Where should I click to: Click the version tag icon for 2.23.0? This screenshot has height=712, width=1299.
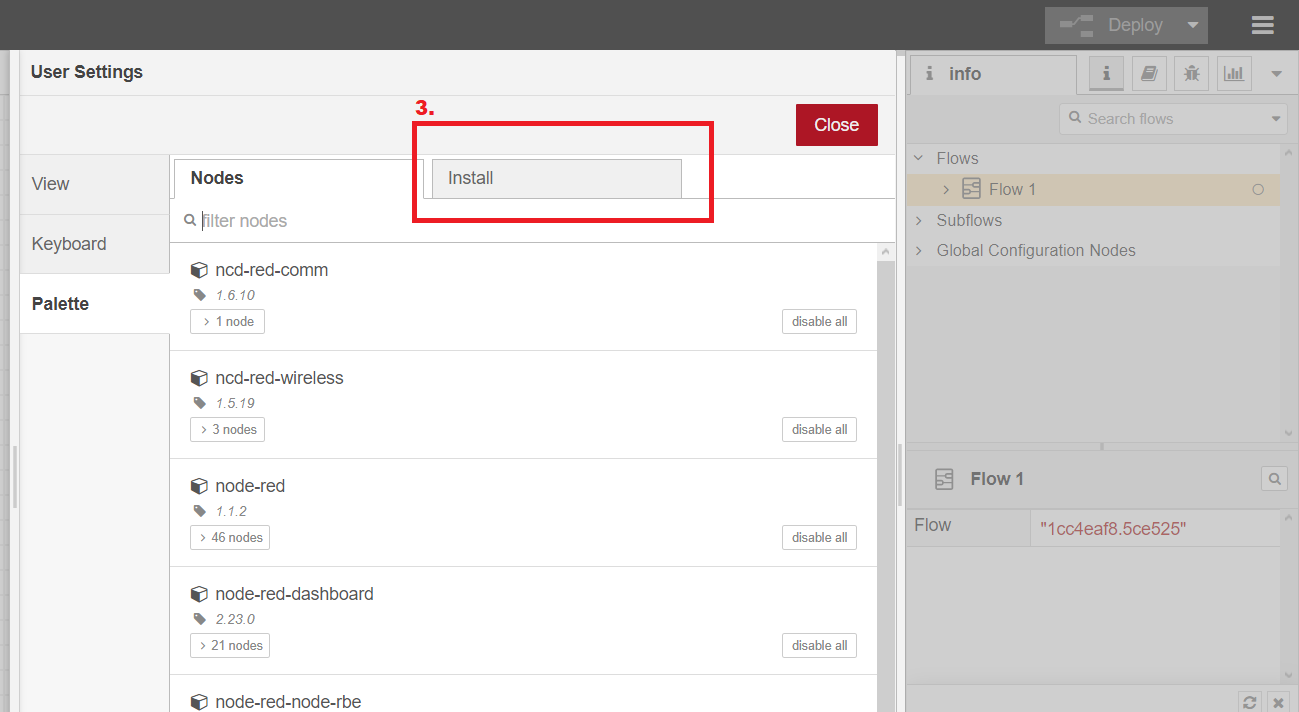[x=200, y=619]
